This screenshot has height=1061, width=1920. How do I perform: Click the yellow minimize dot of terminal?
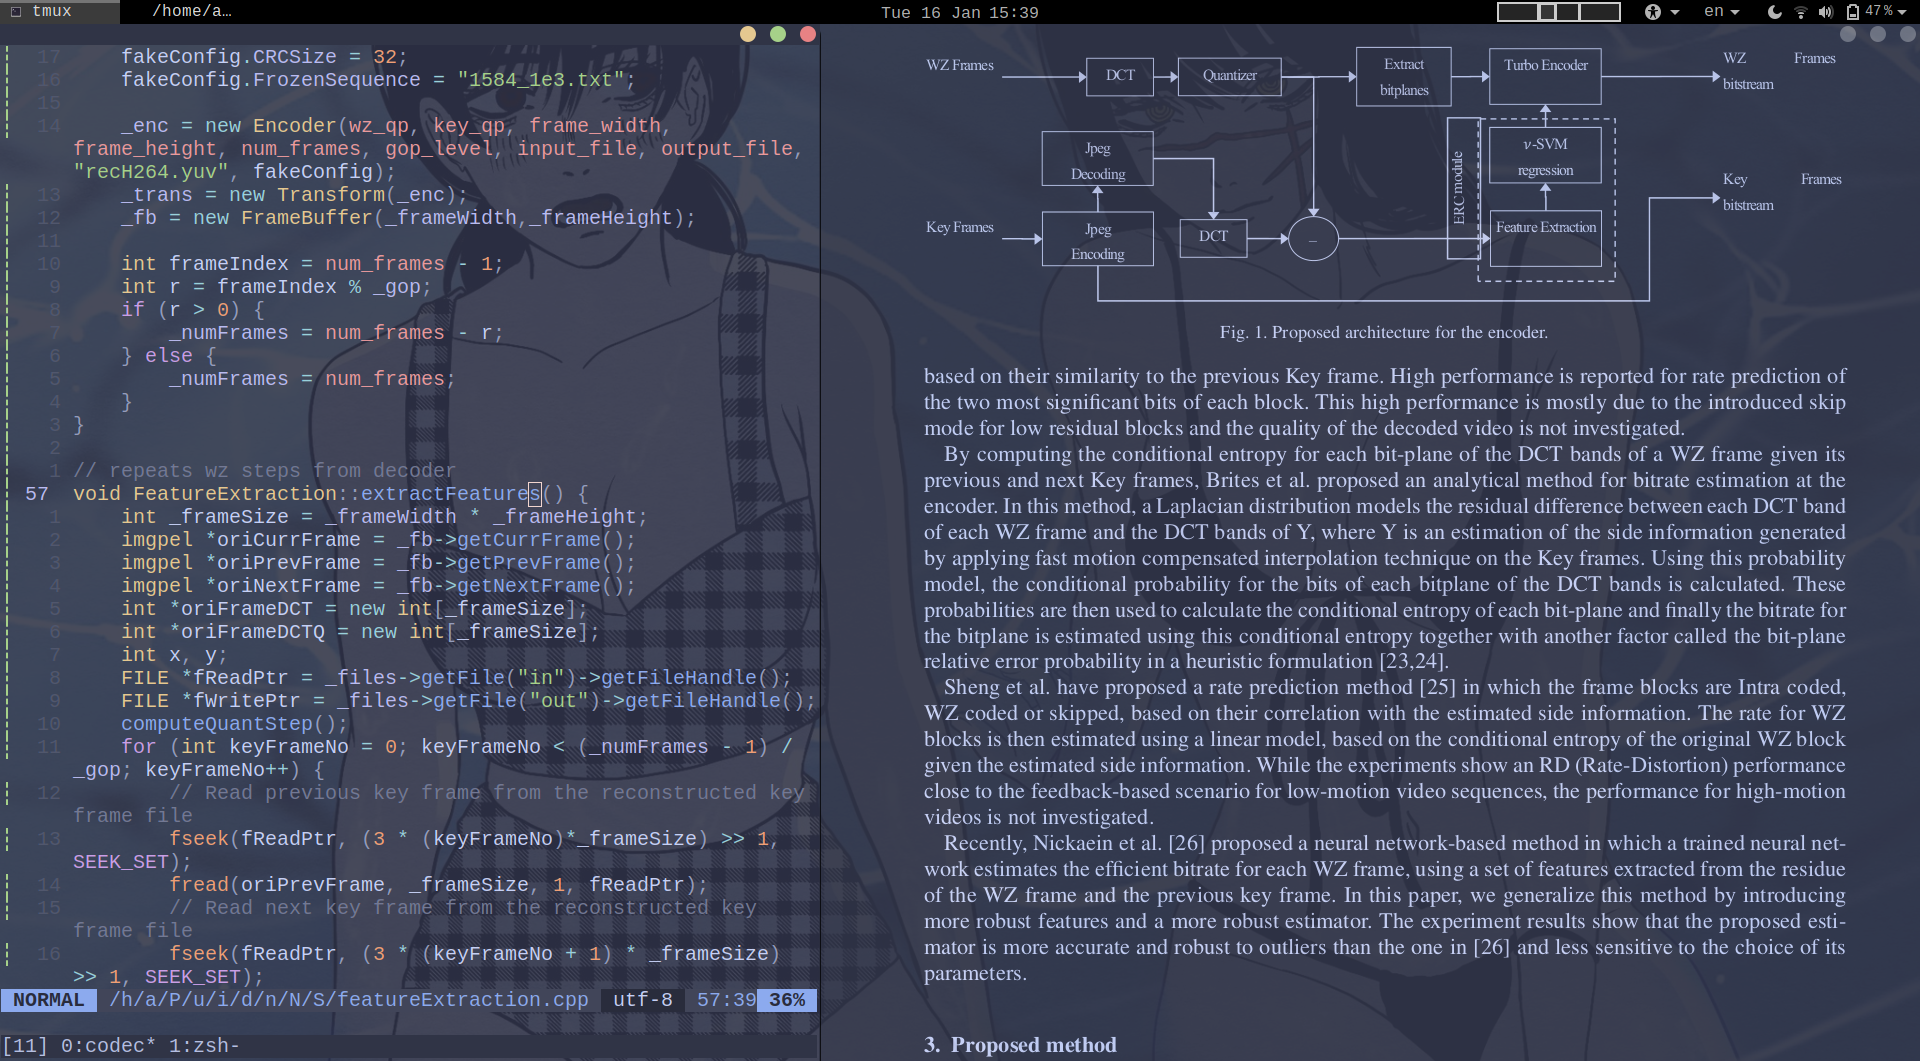pyautogui.click(x=748, y=34)
